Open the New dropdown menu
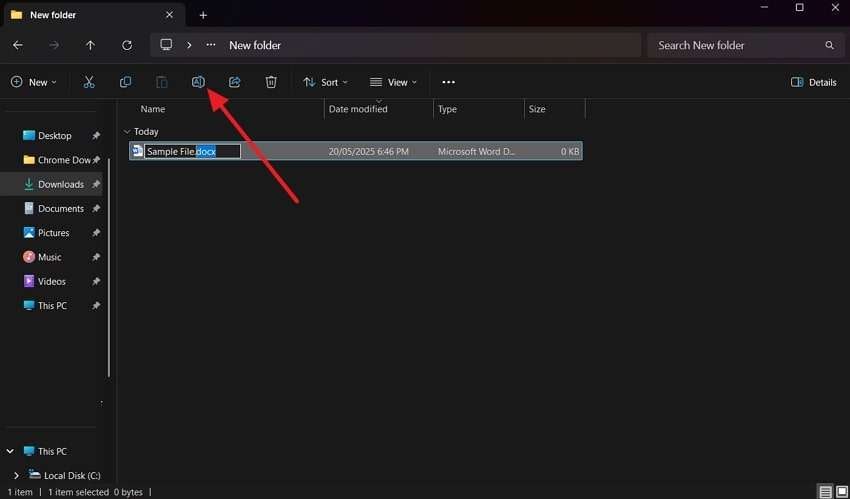The width and height of the screenshot is (850, 499). click(34, 82)
